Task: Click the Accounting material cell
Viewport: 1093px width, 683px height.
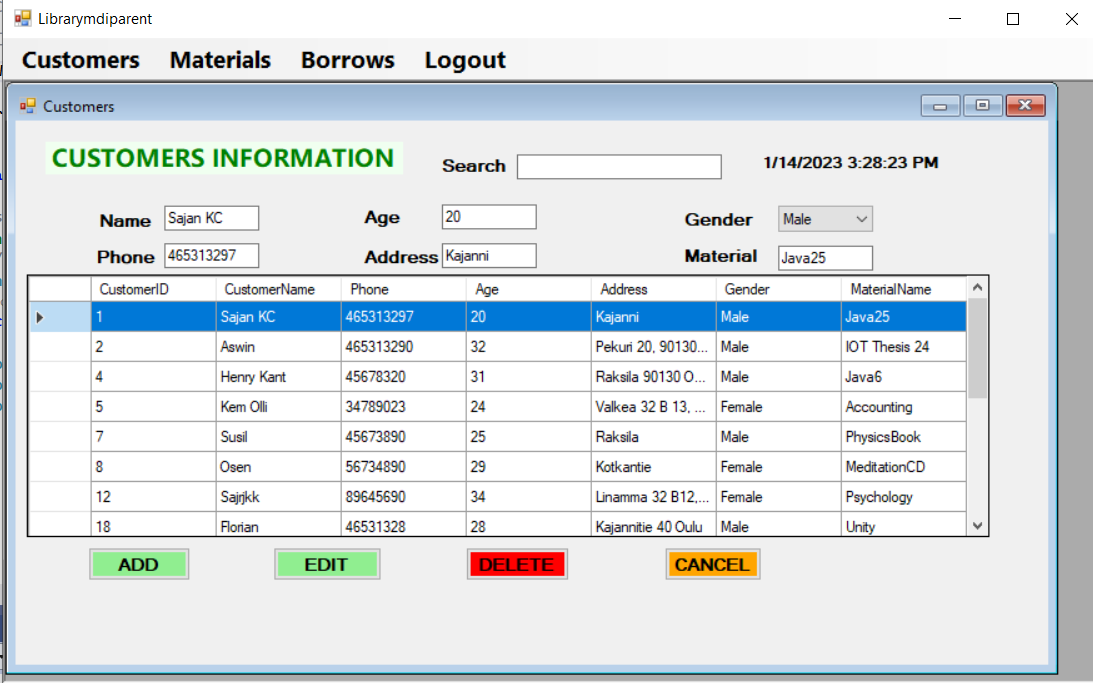Action: [903, 406]
